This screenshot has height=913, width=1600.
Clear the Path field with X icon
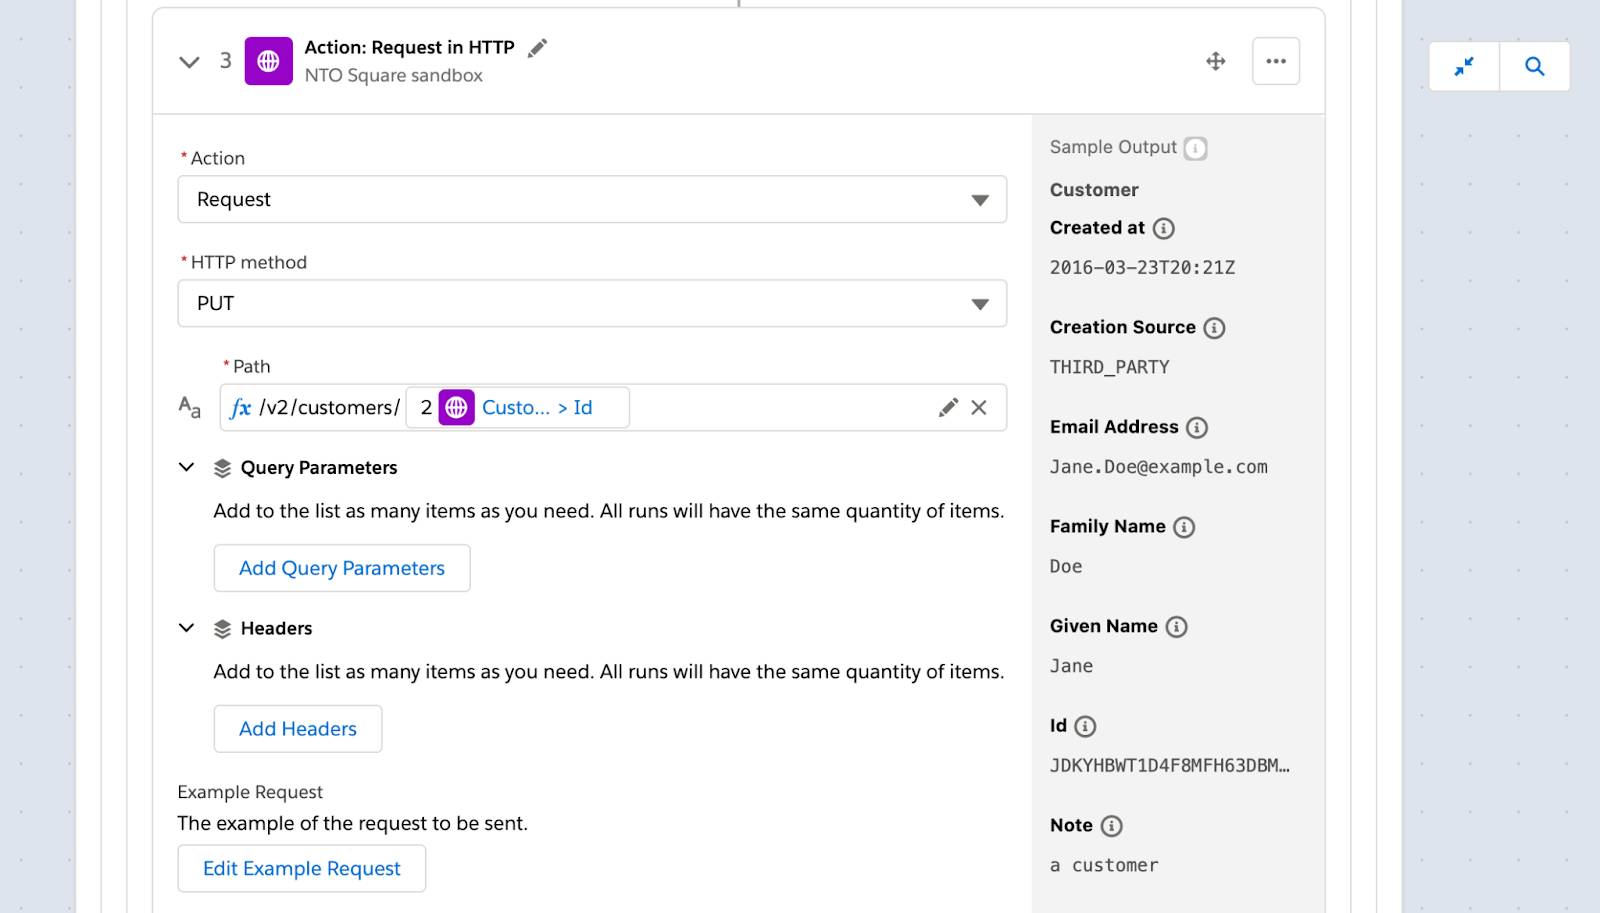point(979,407)
